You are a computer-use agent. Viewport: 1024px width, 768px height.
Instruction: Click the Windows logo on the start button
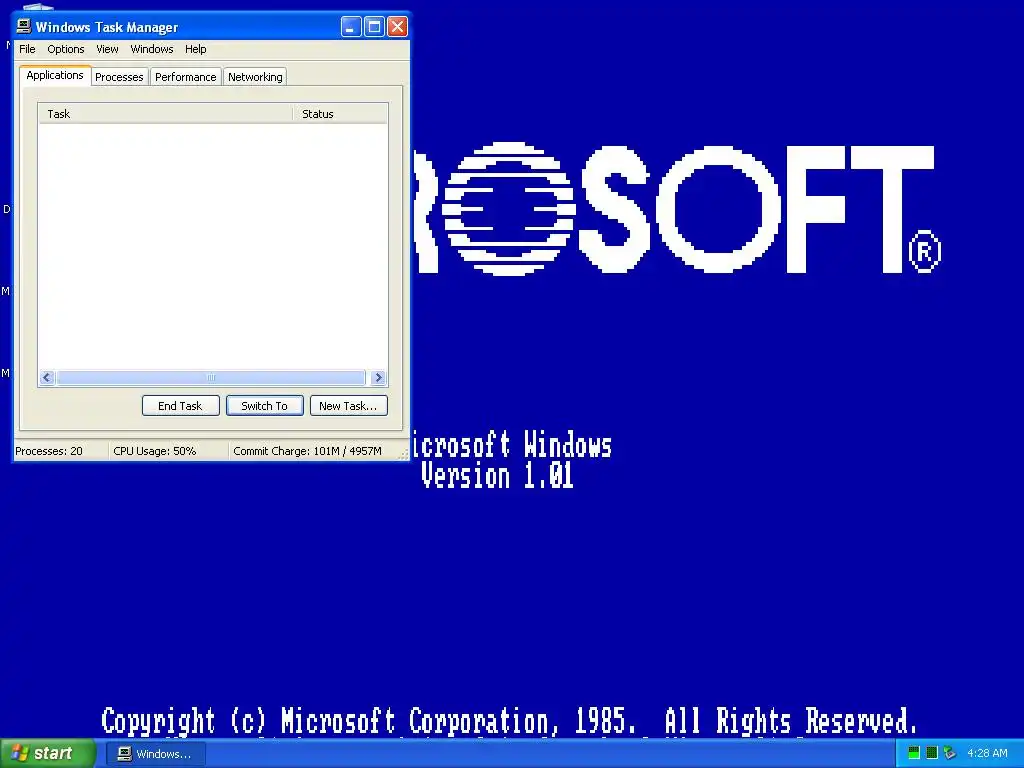coord(19,753)
